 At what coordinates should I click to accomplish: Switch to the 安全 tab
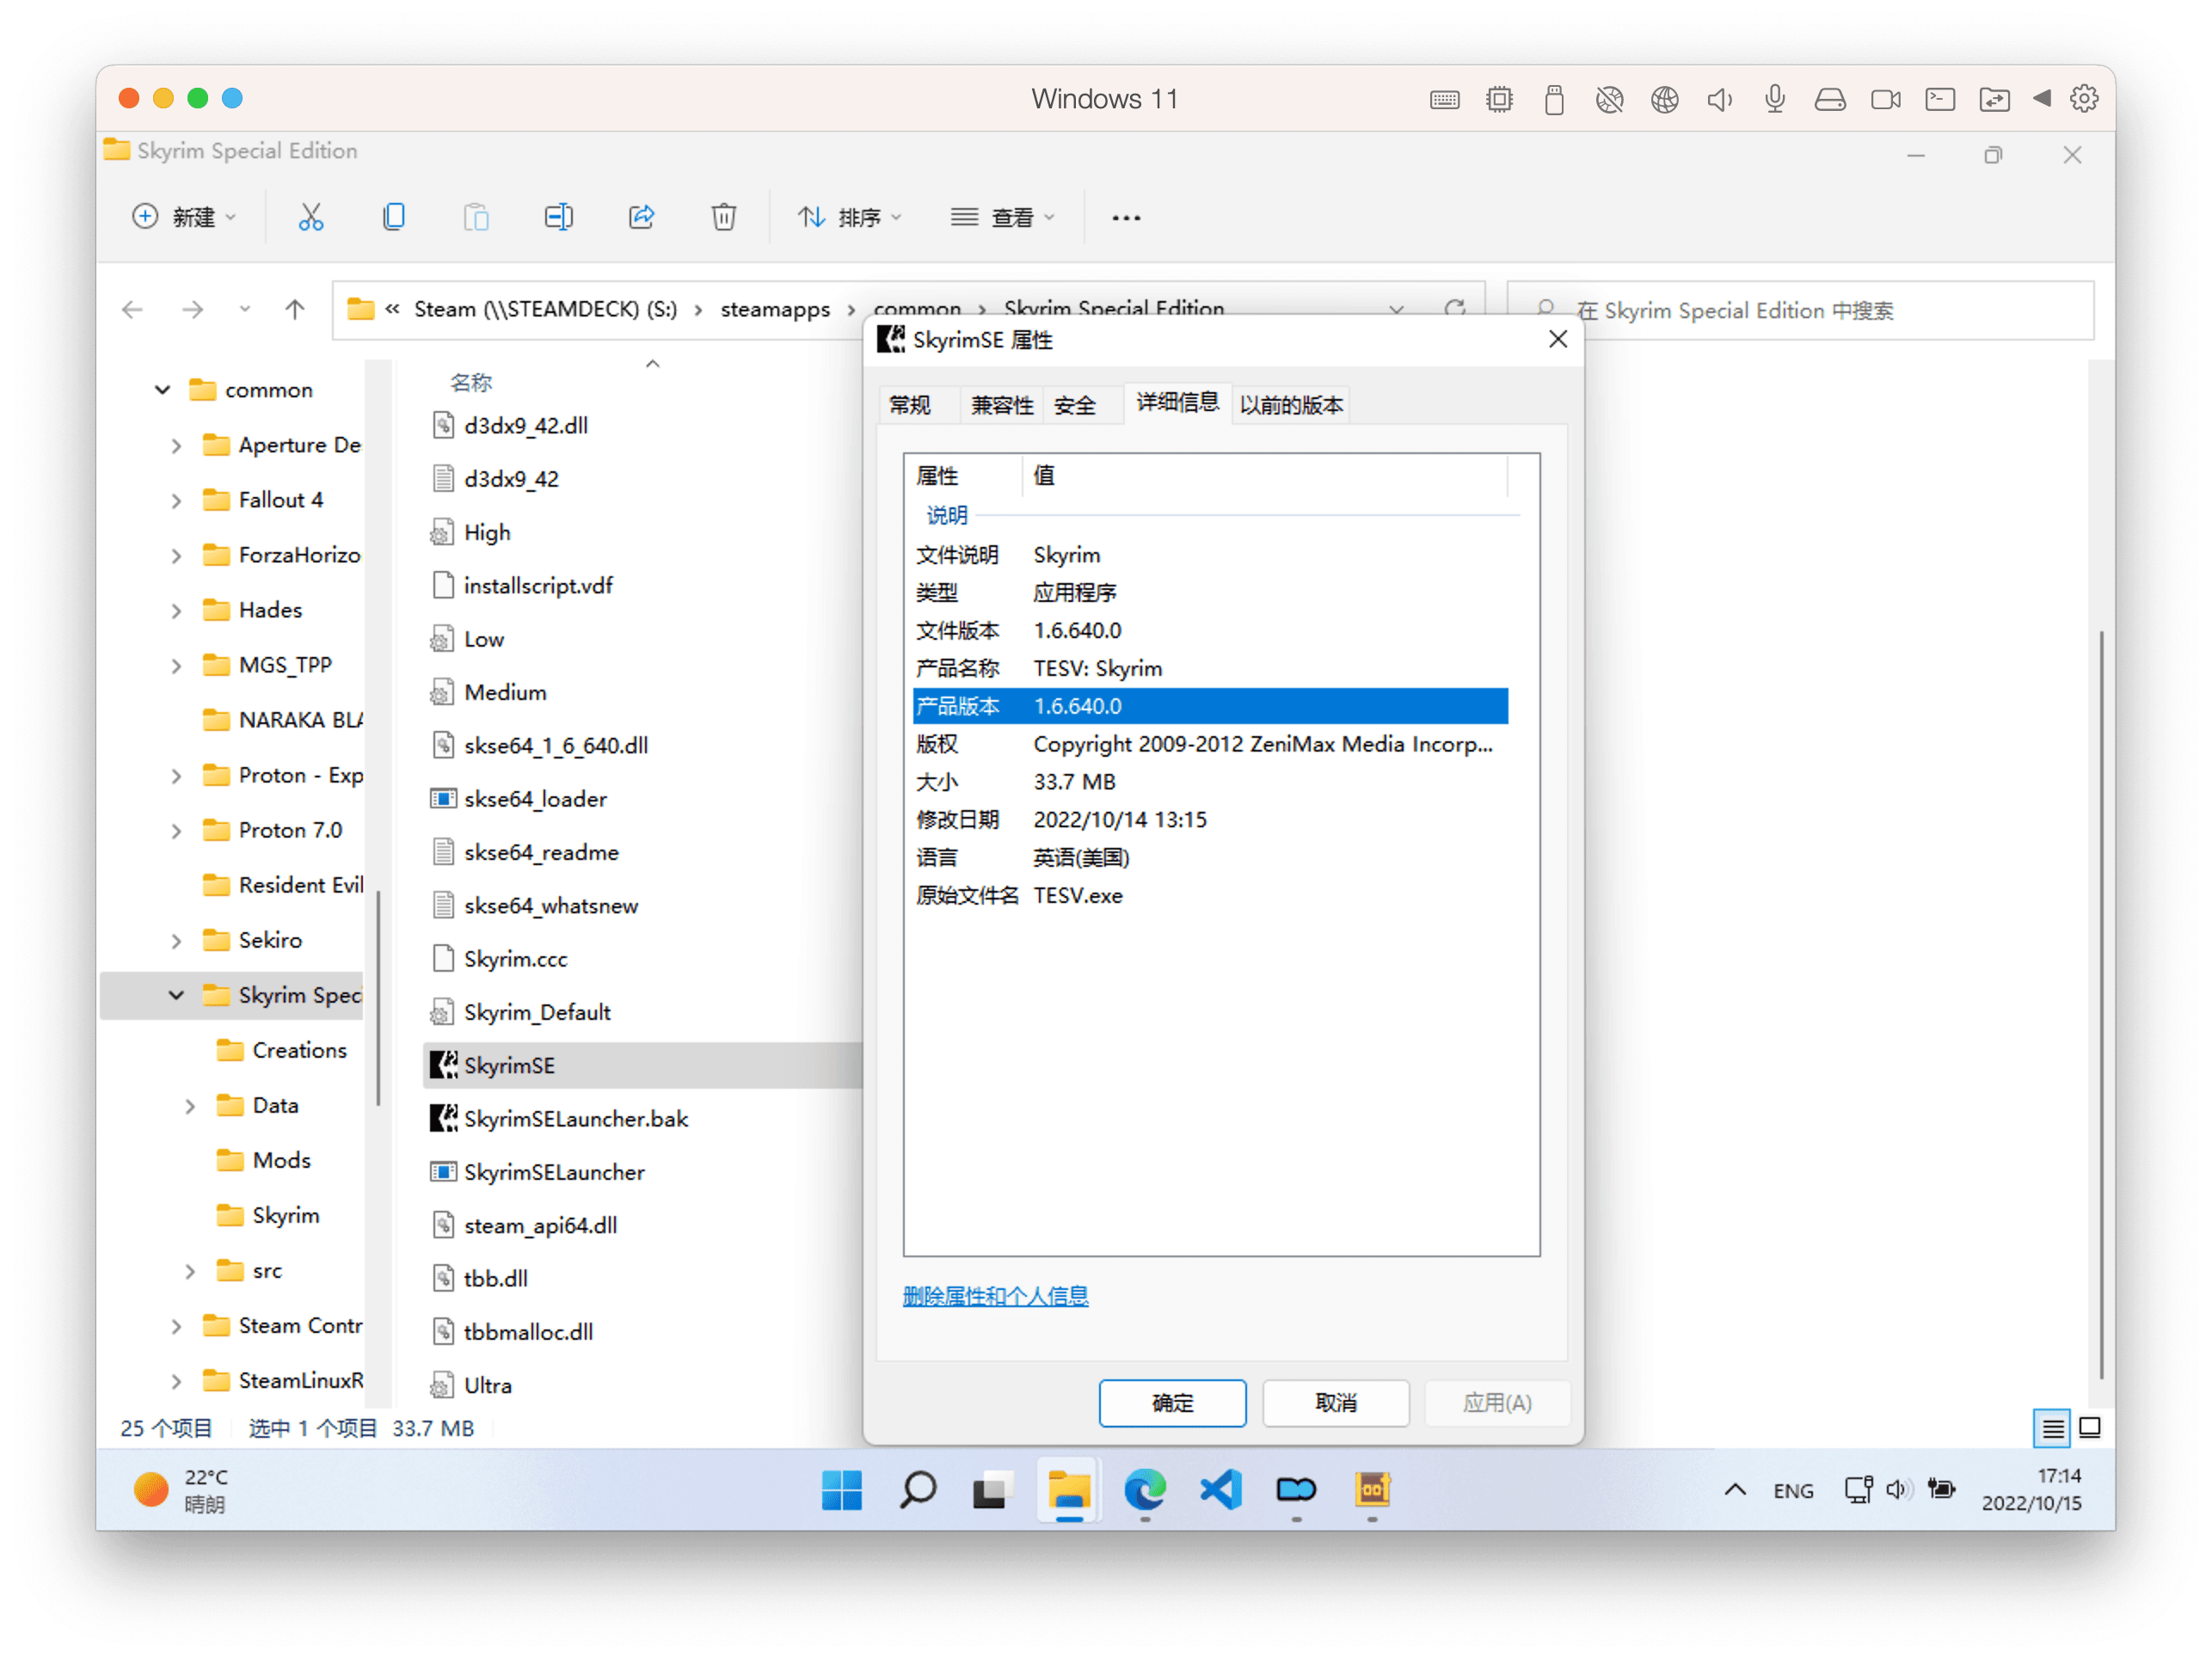coord(1077,404)
